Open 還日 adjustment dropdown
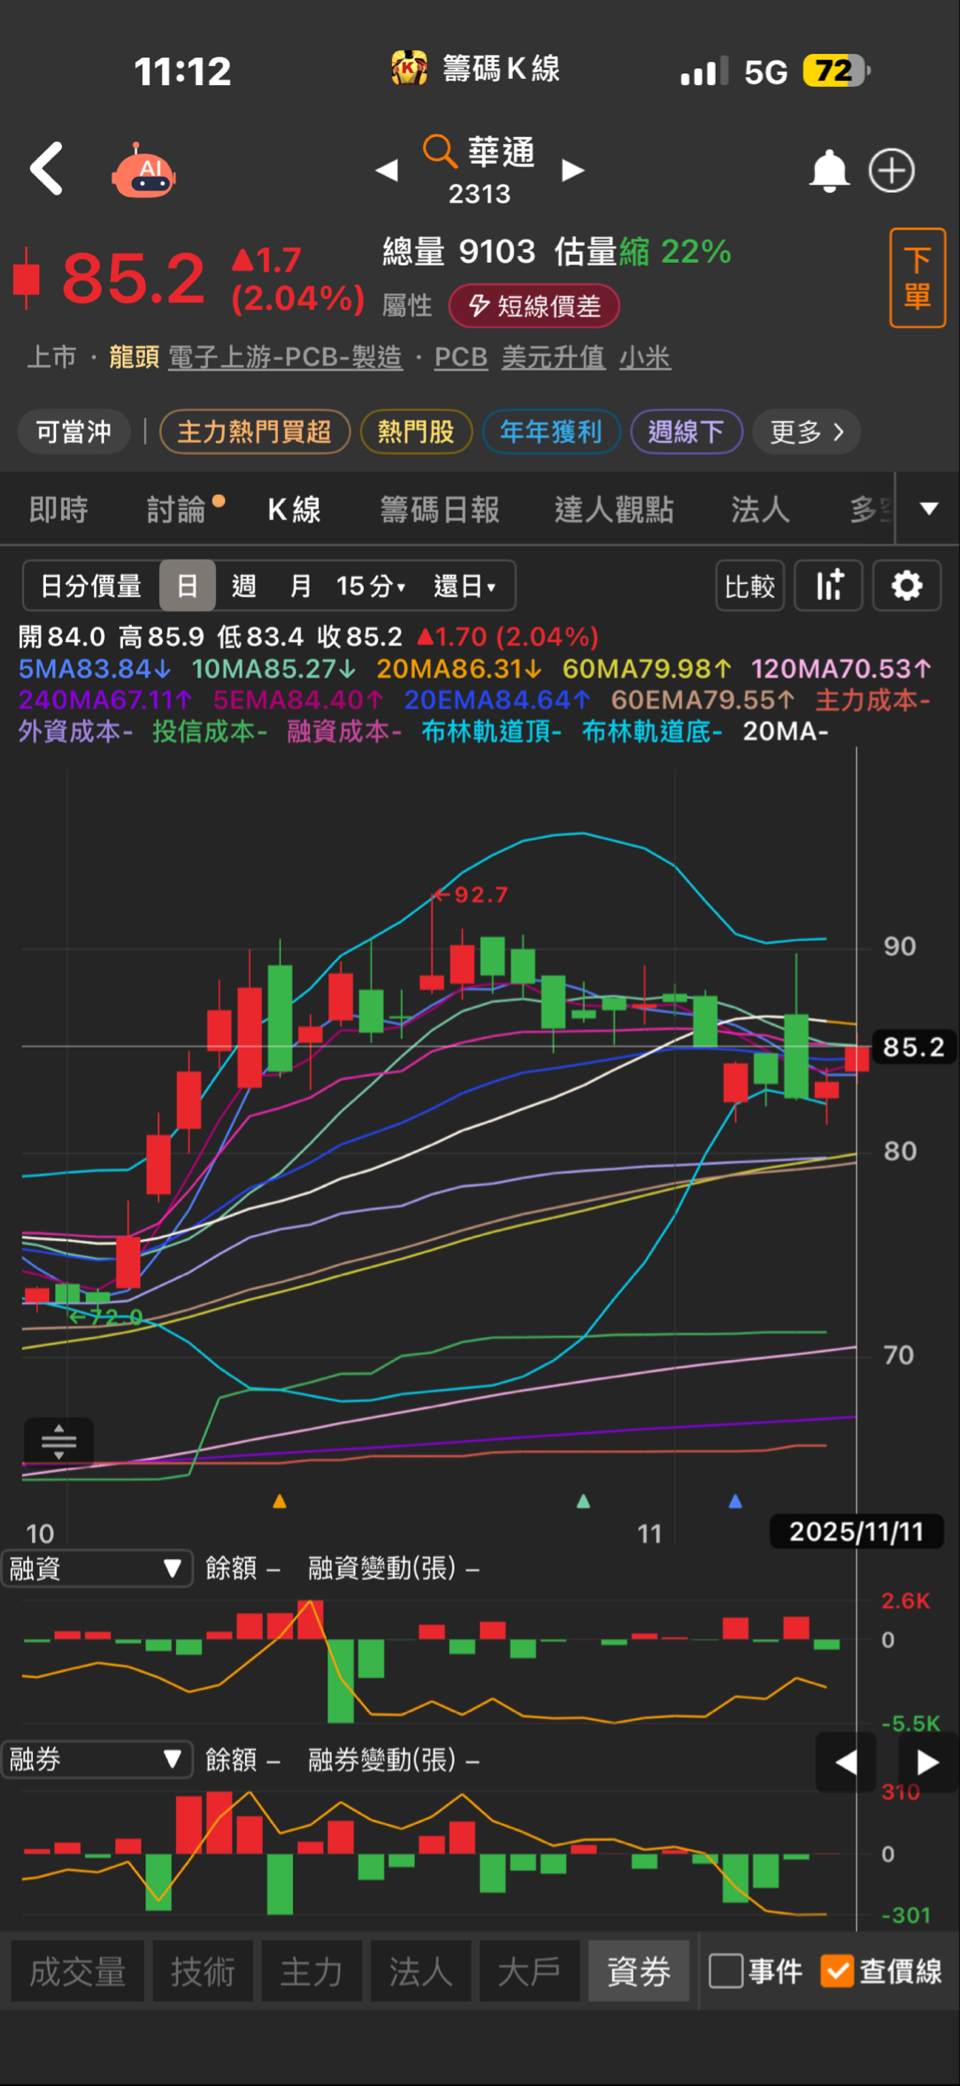This screenshot has height=2086, width=960. (465, 586)
